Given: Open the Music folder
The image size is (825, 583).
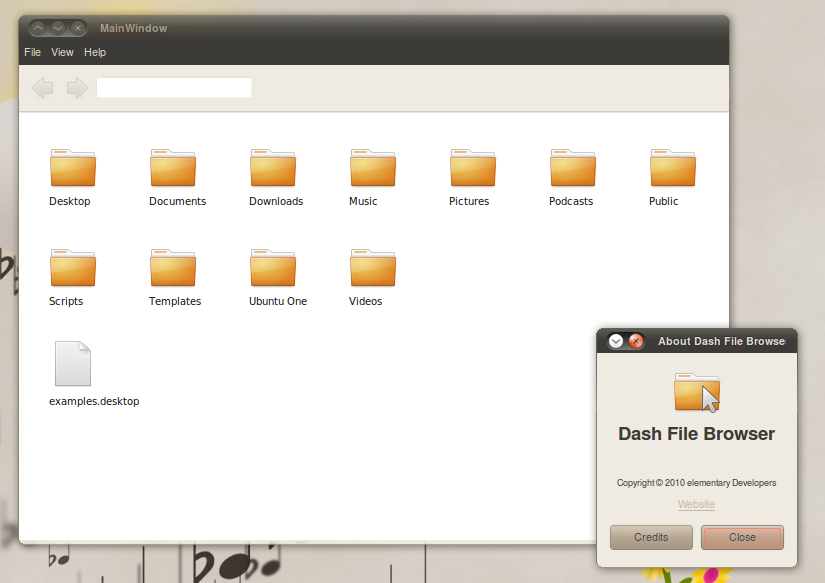Looking at the screenshot, I should click(371, 168).
